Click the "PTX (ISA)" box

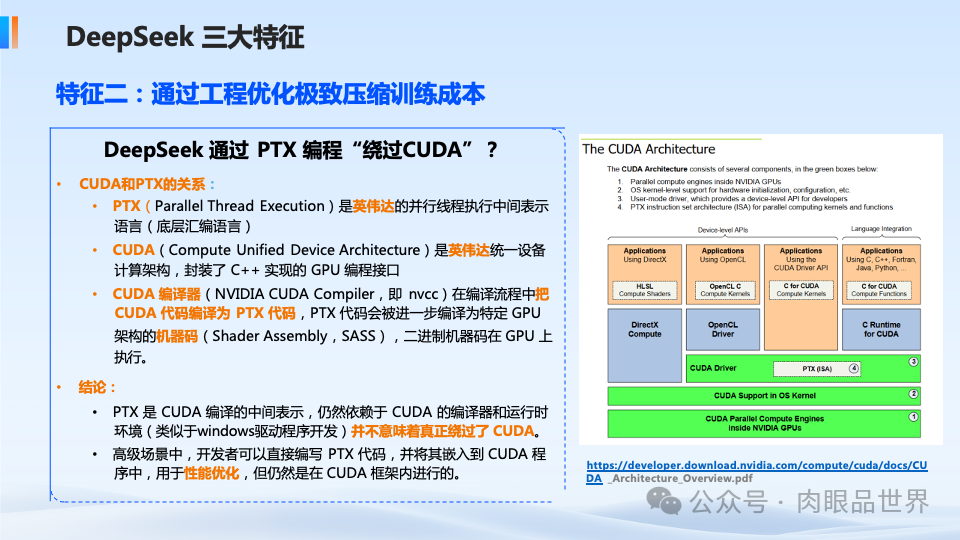click(817, 369)
